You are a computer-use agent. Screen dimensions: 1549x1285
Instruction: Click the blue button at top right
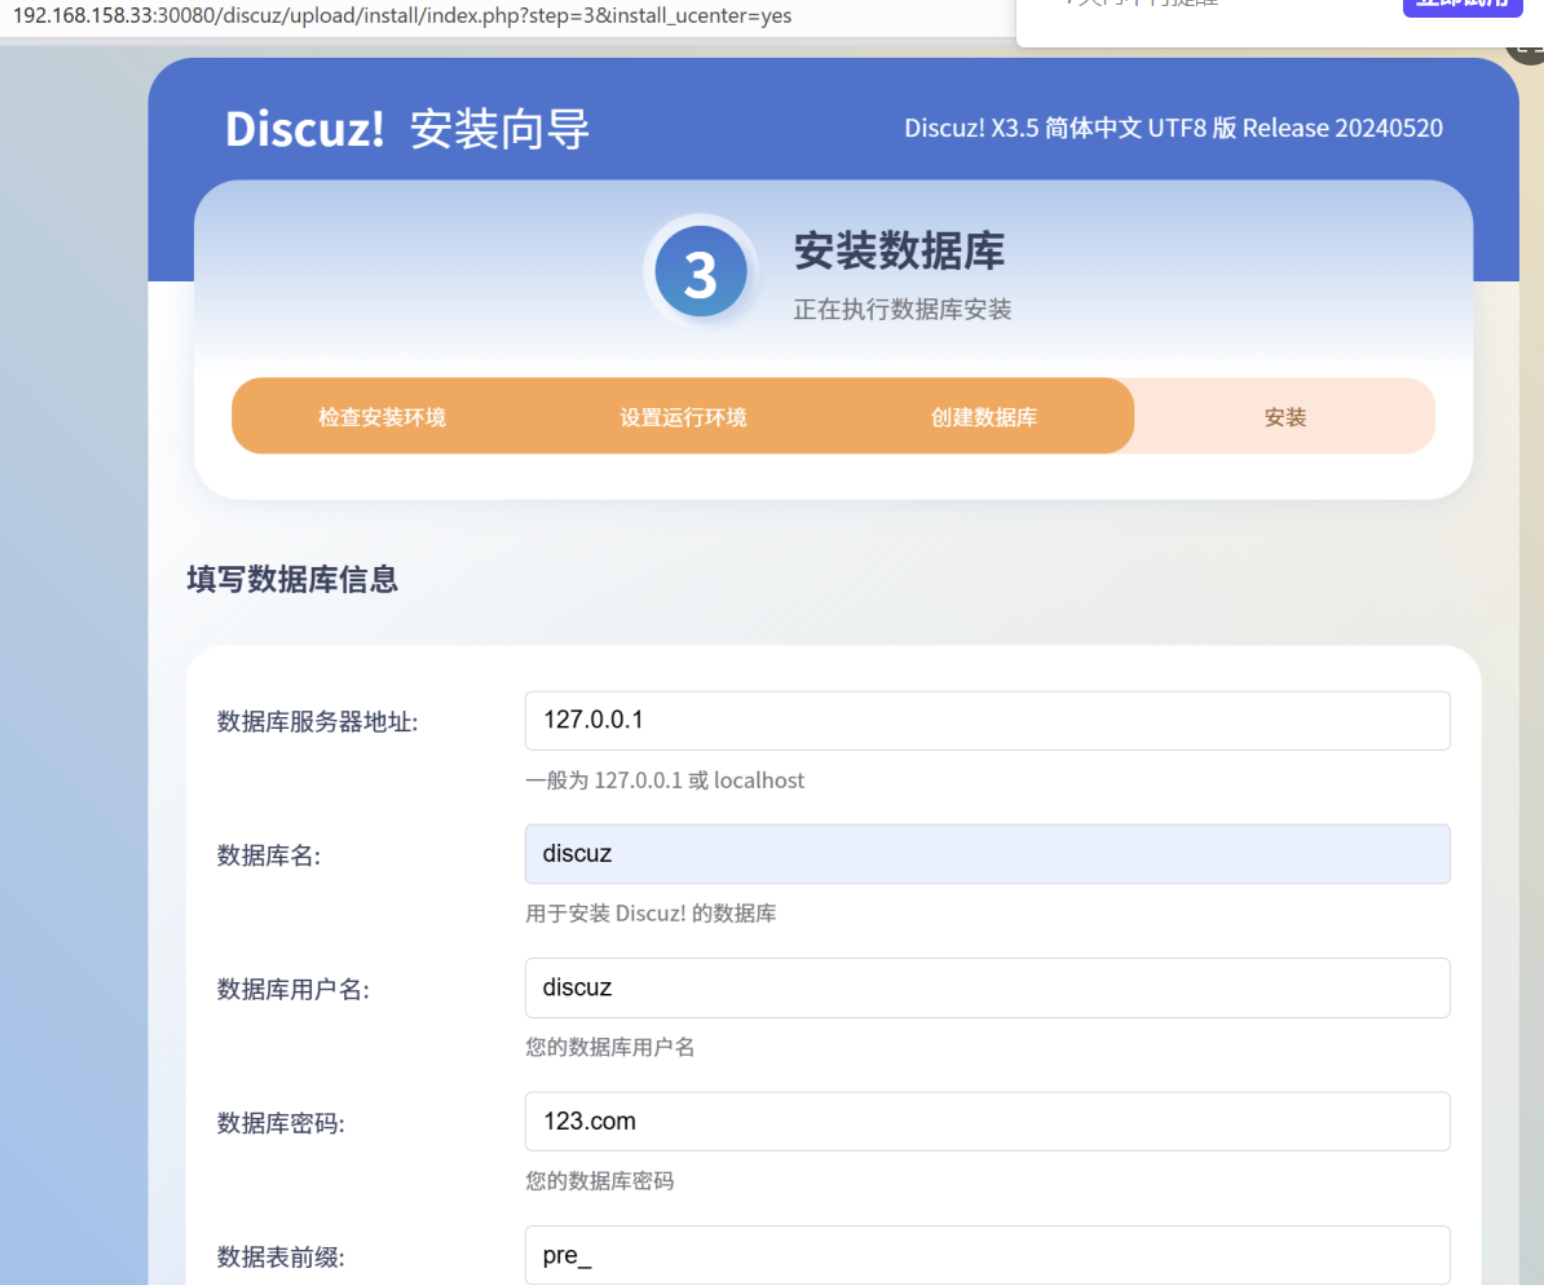click(1462, 6)
